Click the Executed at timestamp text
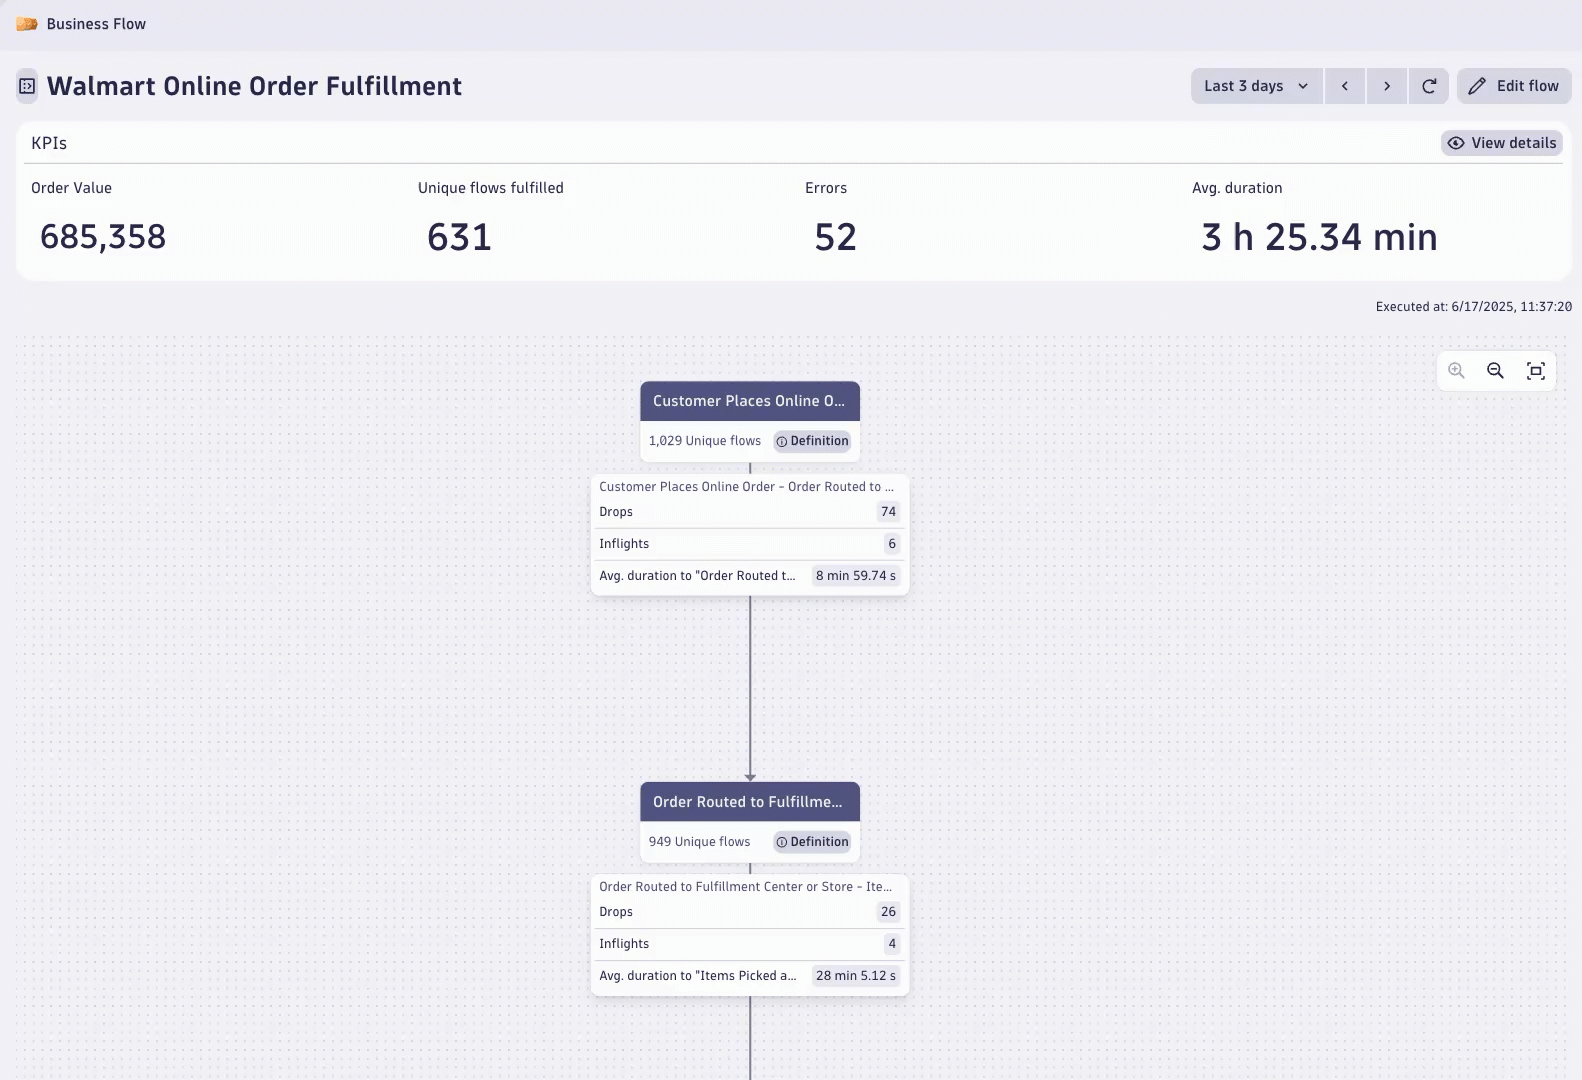This screenshot has height=1080, width=1582. [x=1474, y=307]
